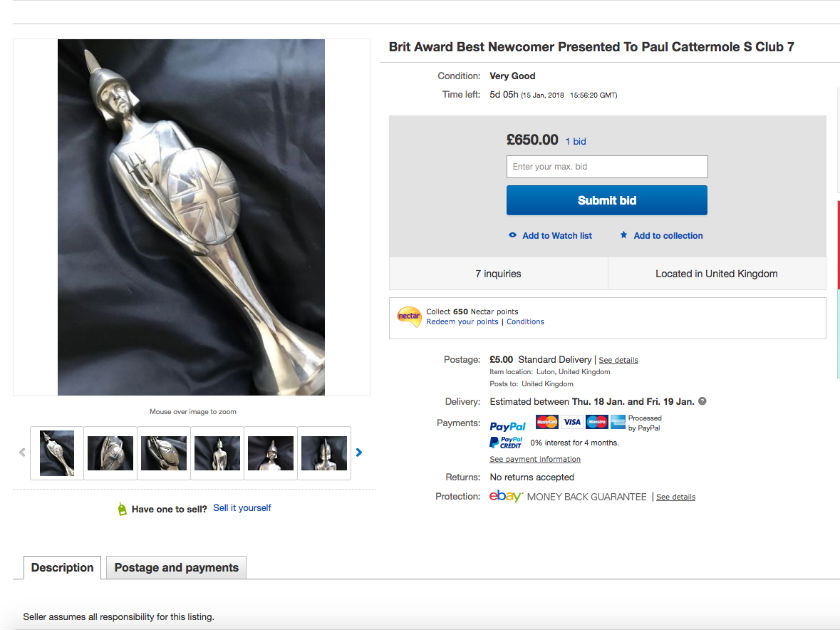
Task: Show next thumbnails with right arrow
Action: click(x=359, y=452)
